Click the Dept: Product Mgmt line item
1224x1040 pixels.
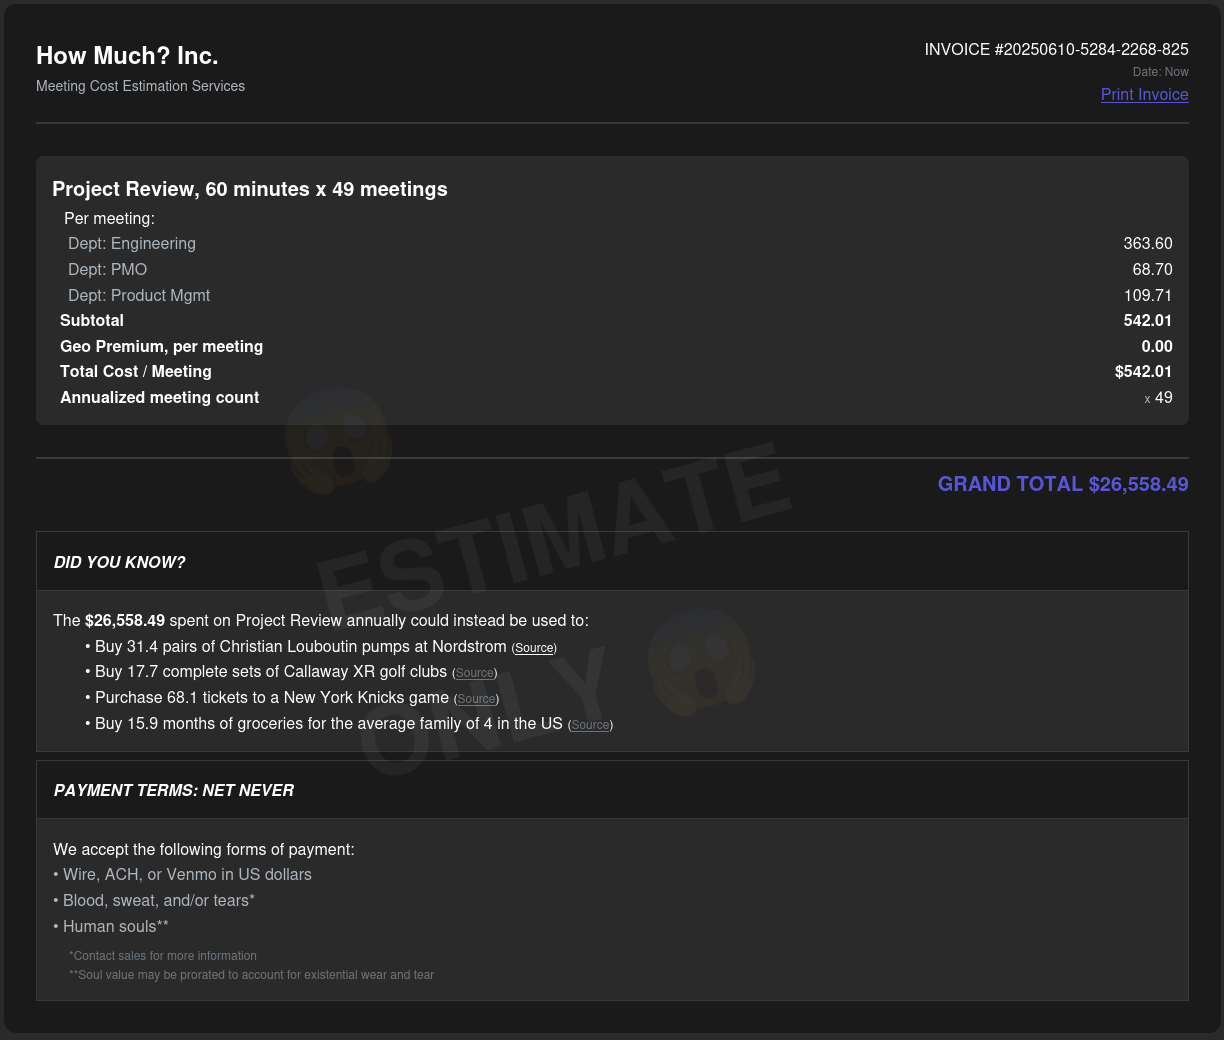click(x=139, y=296)
